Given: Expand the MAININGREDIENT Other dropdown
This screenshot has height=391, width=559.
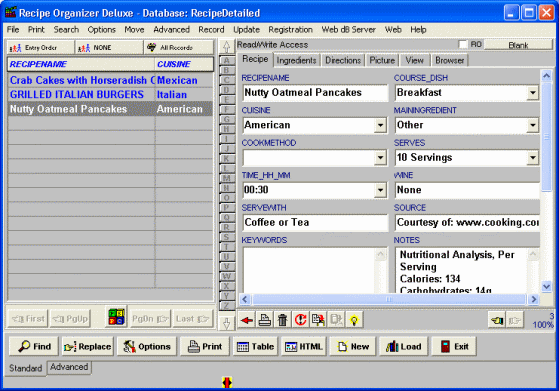Looking at the screenshot, I should click(x=533, y=125).
